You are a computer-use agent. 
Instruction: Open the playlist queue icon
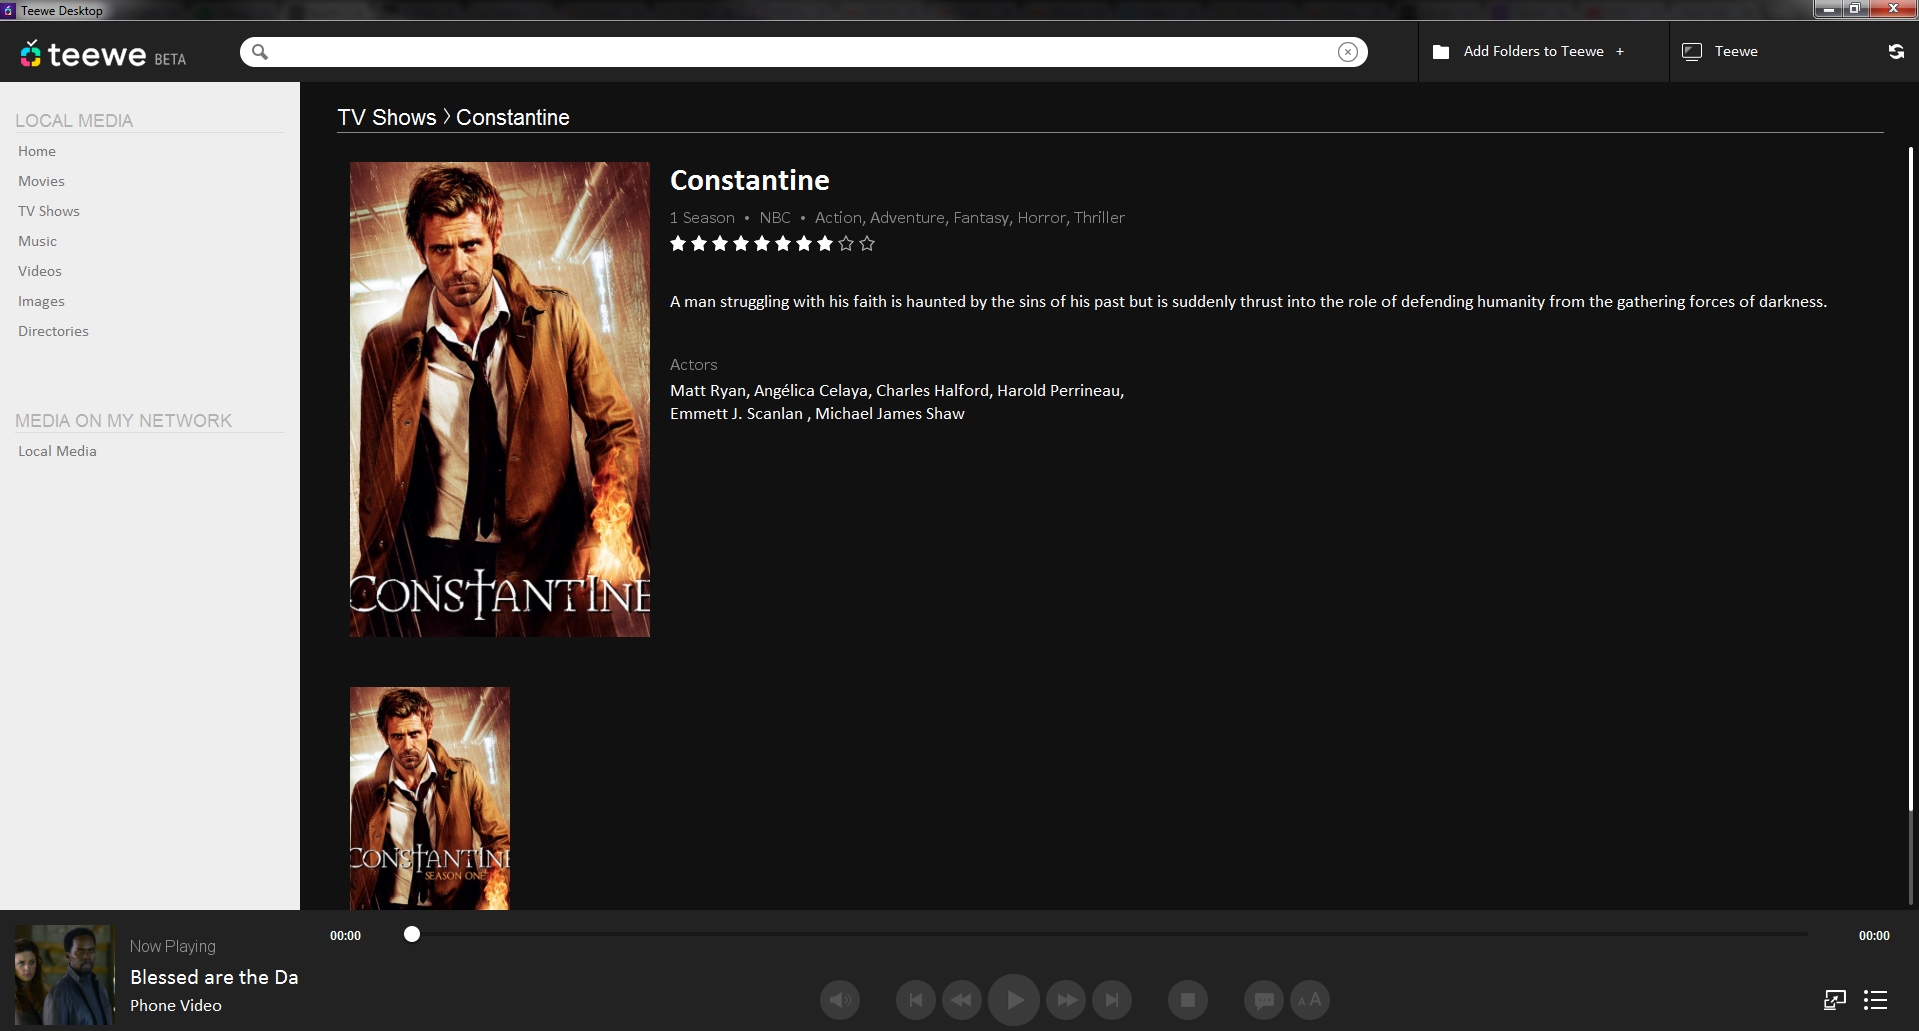1876,1000
